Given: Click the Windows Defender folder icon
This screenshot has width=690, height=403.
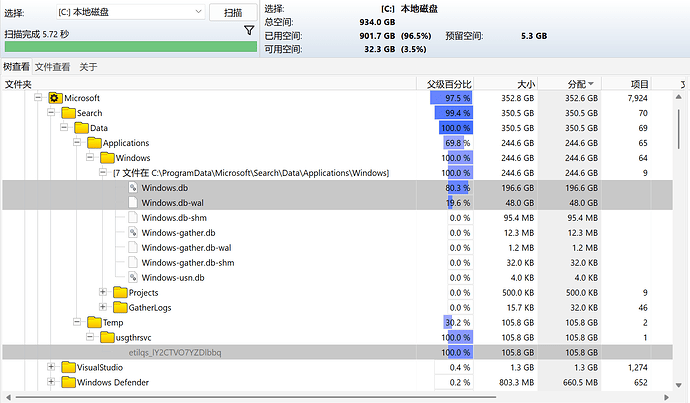Looking at the screenshot, I should (x=68, y=382).
